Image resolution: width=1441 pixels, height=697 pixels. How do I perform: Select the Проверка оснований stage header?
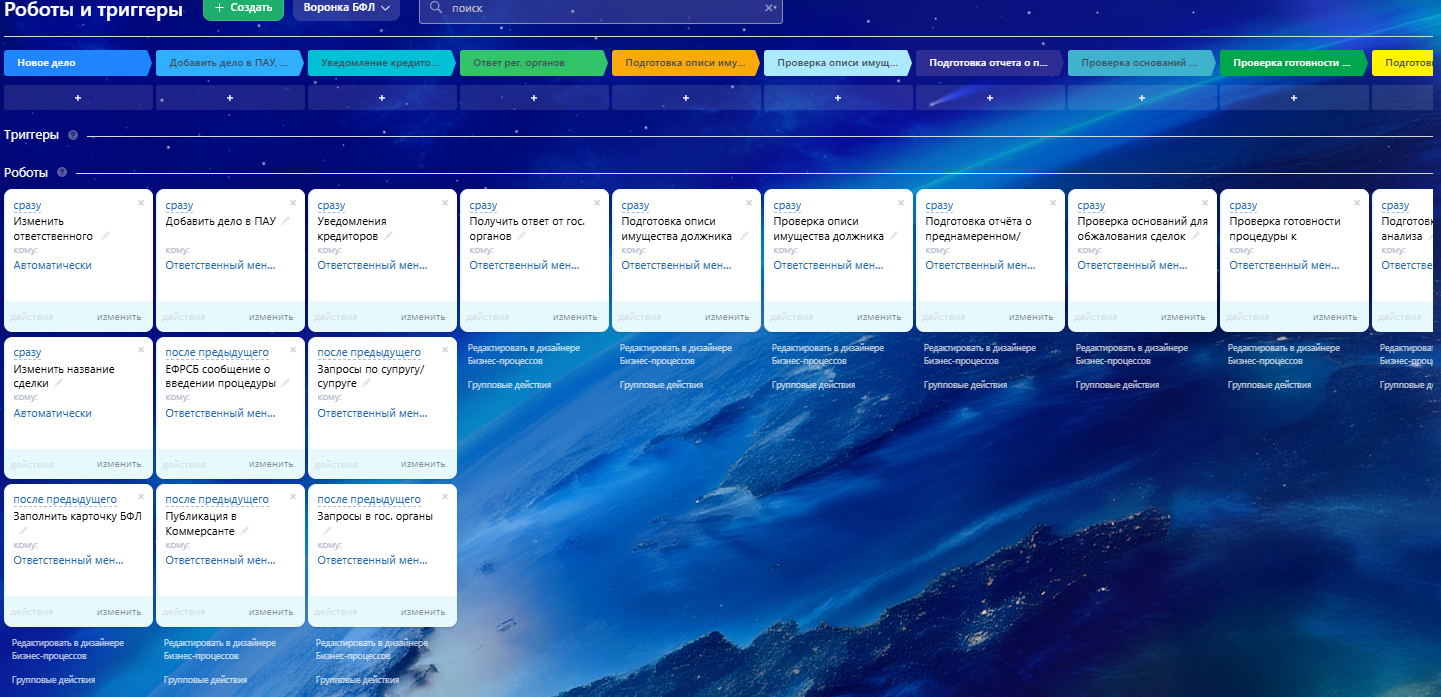[x=1141, y=63]
